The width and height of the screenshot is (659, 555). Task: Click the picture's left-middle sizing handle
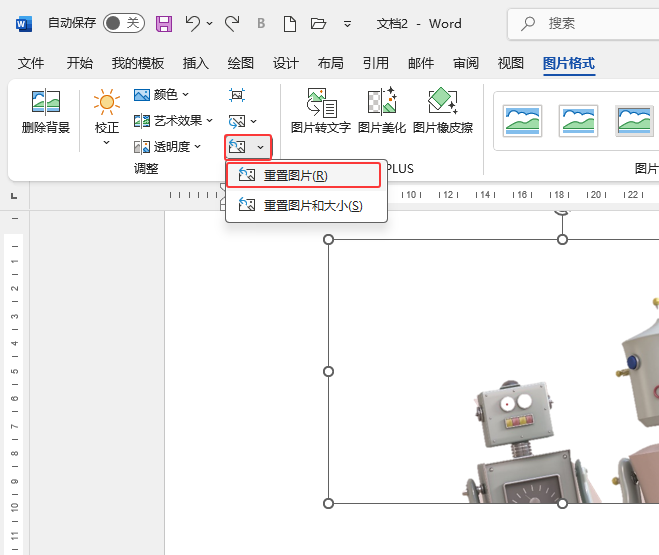[x=328, y=371]
